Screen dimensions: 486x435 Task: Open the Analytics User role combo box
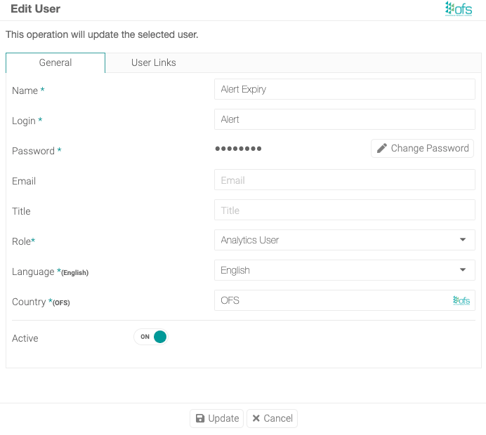pos(345,240)
